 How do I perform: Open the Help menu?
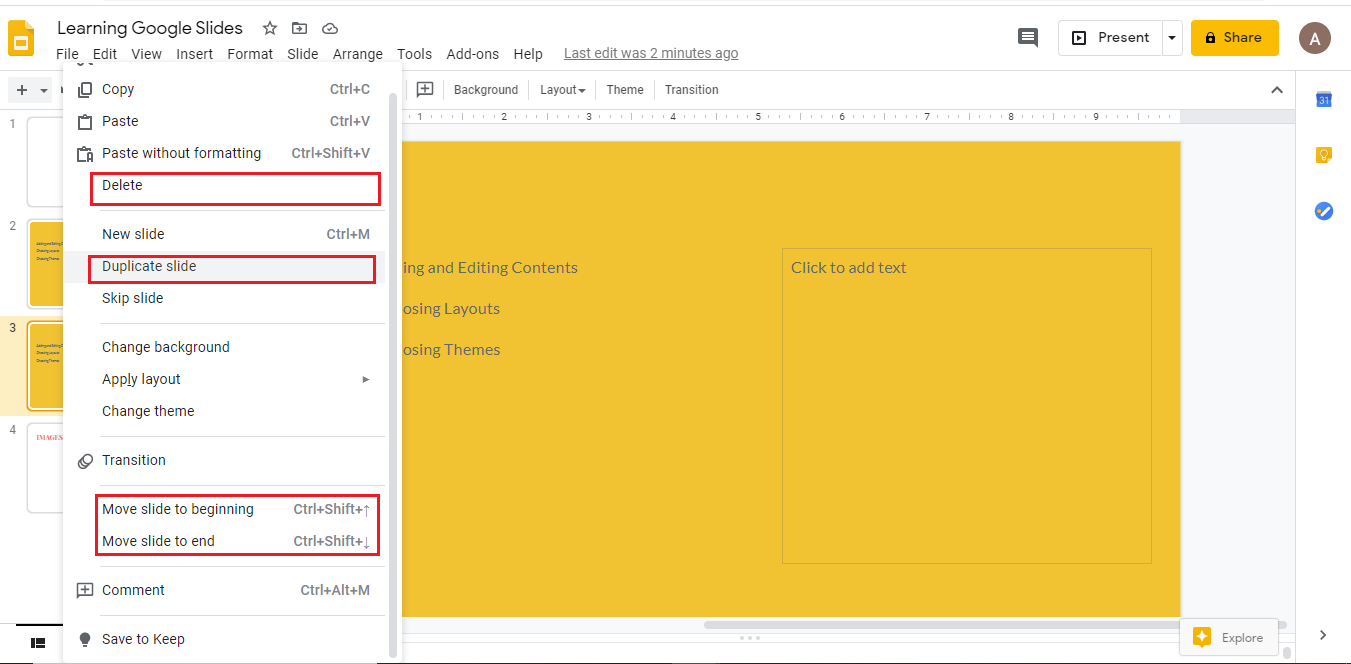click(528, 54)
